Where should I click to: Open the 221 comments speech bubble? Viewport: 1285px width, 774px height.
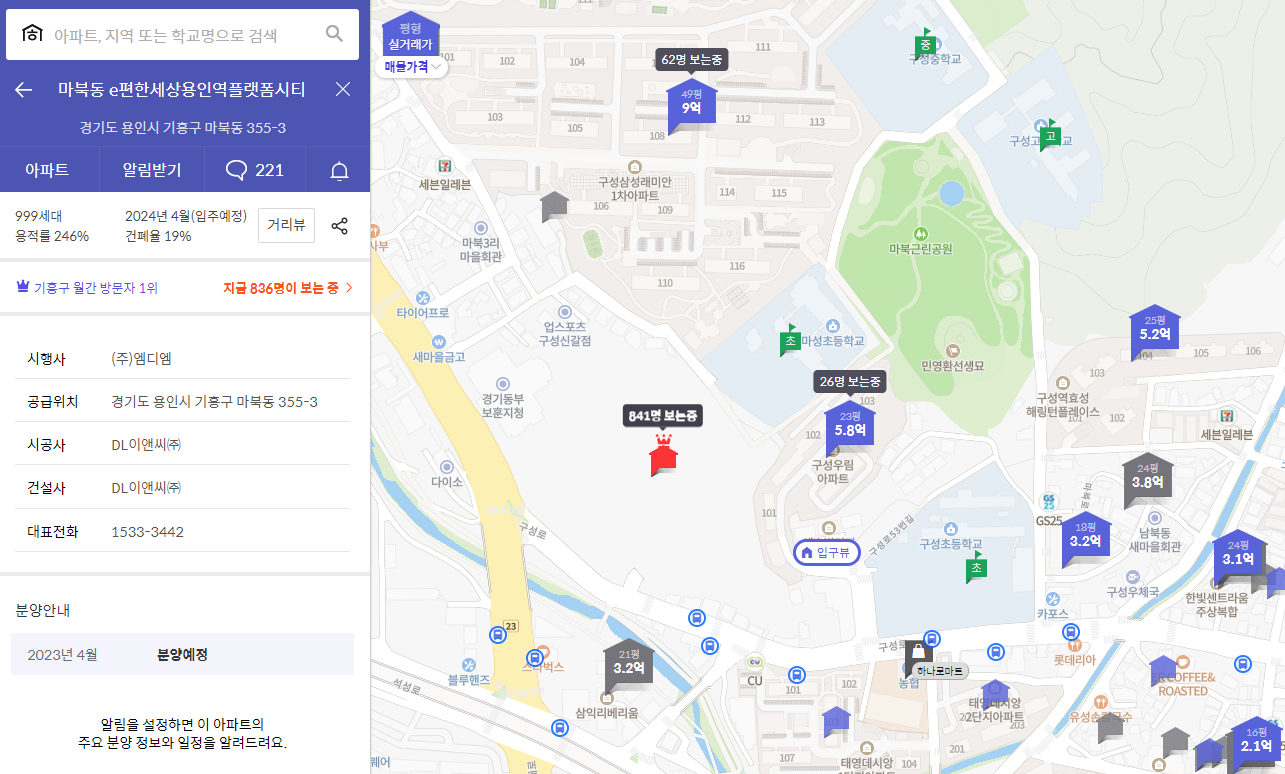tap(255, 170)
